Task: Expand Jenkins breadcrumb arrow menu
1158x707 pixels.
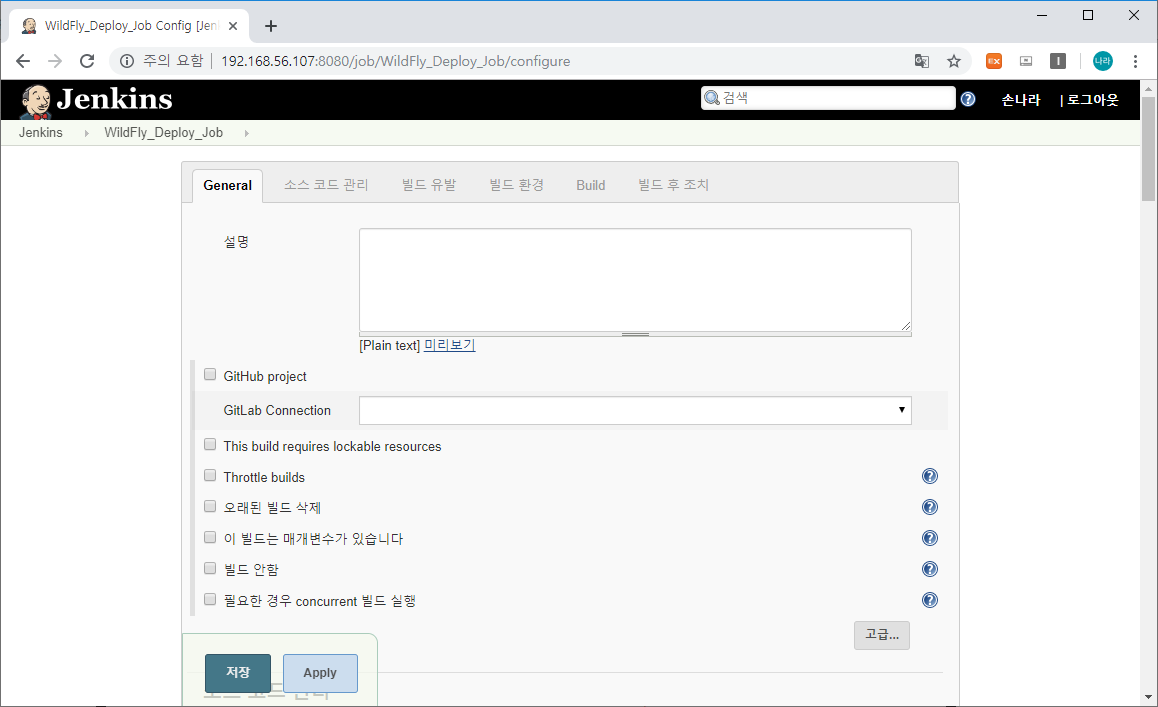Action: [86, 133]
